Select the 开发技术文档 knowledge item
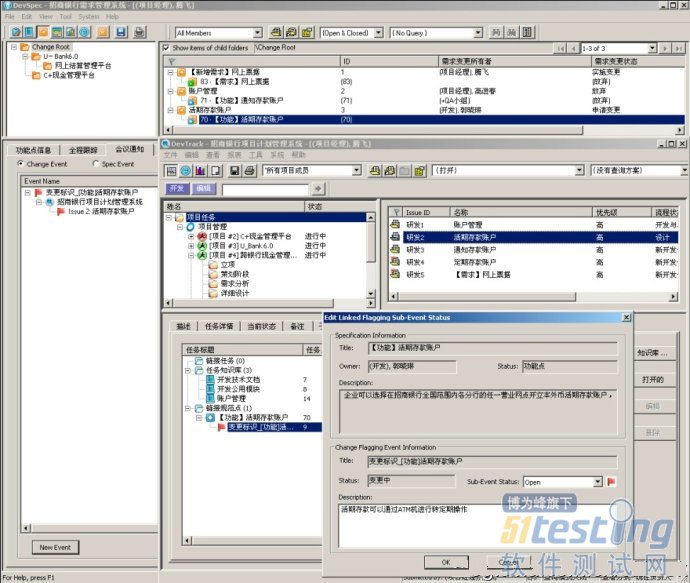This screenshot has height=583, width=690. [238, 380]
